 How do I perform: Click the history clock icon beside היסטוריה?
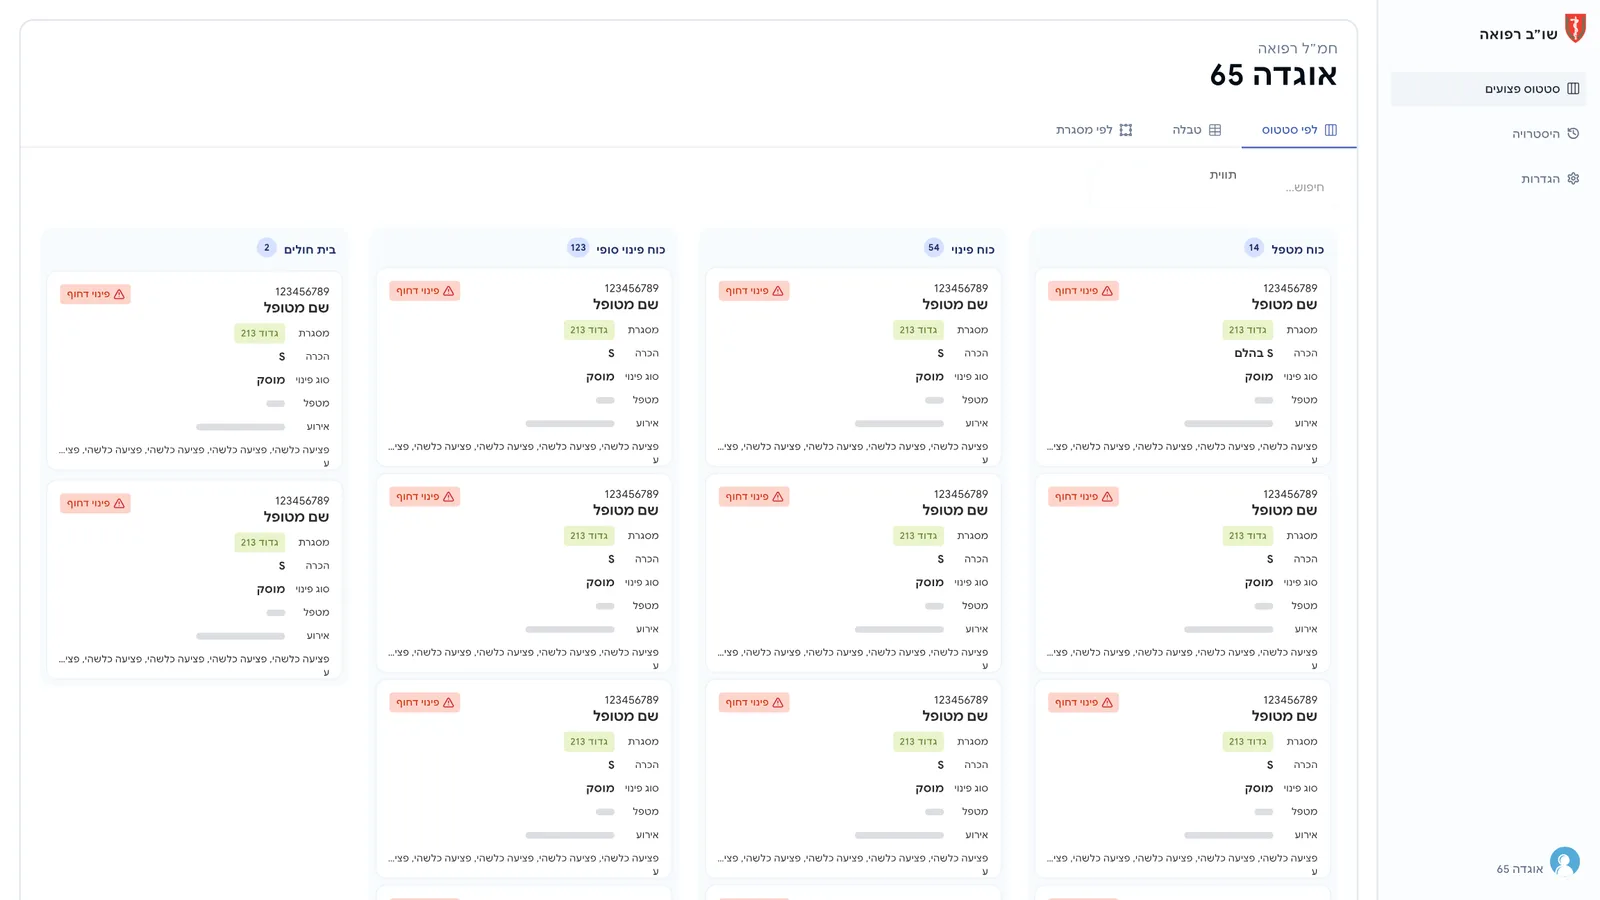(x=1573, y=134)
